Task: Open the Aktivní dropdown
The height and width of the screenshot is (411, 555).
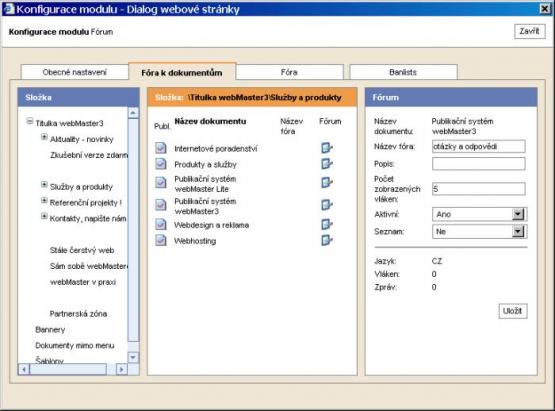Action: tap(518, 214)
